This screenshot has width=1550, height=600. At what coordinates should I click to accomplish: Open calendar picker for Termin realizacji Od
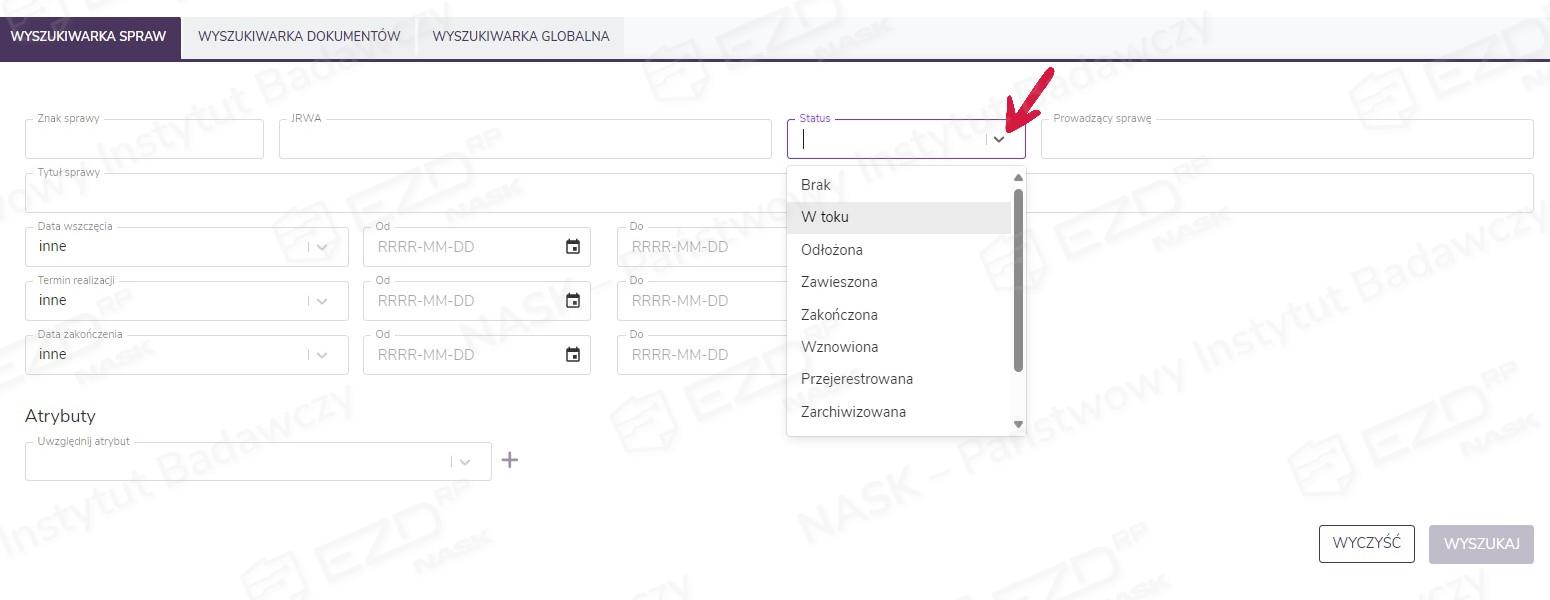click(x=573, y=301)
